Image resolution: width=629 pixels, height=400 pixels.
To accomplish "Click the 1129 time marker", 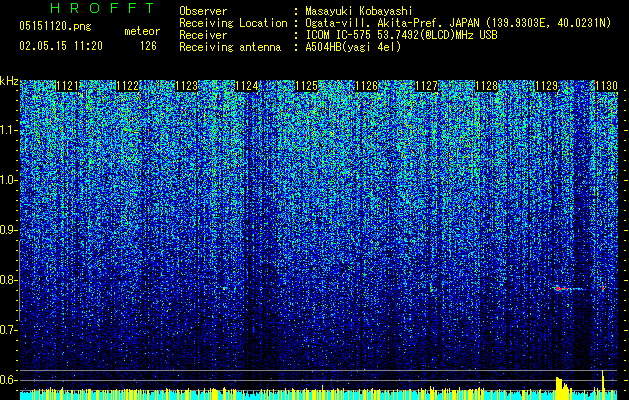I will [x=546, y=86].
